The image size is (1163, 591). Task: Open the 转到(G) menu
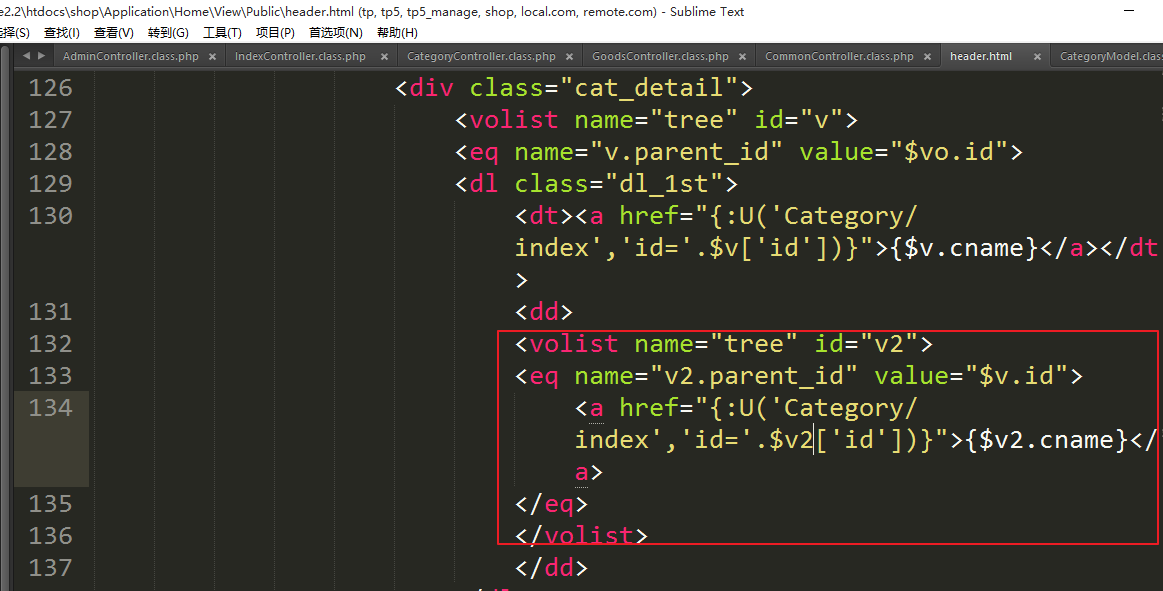click(x=167, y=33)
